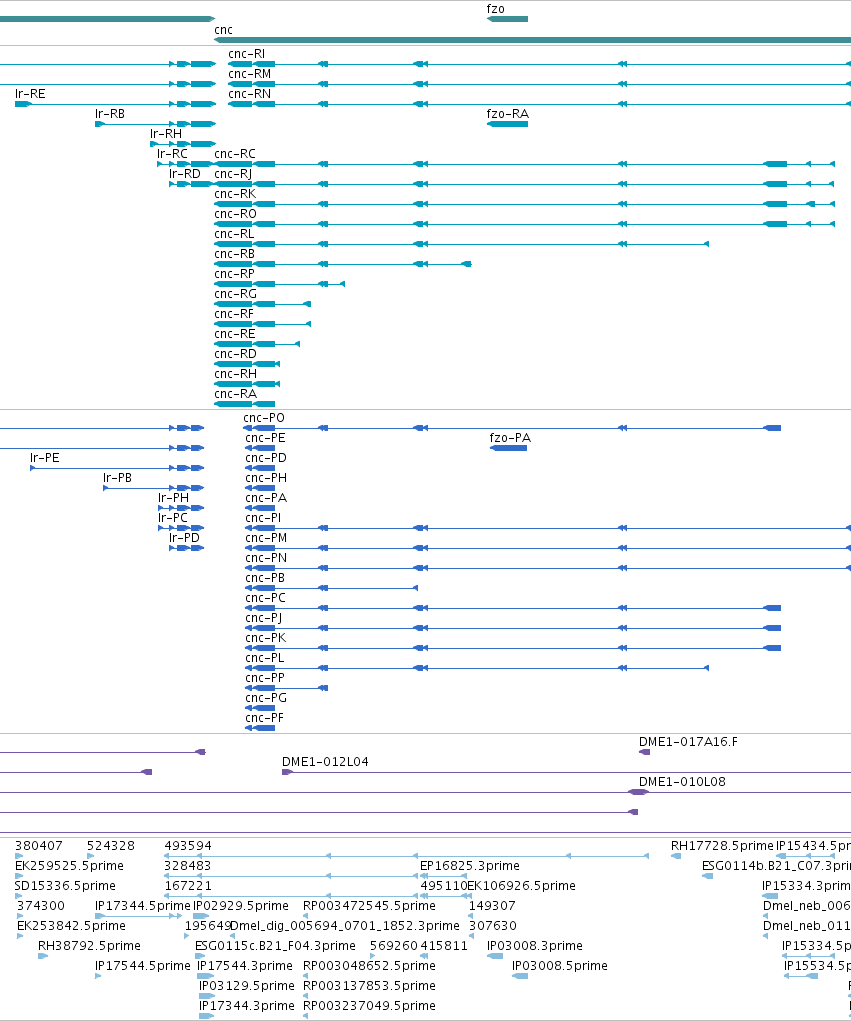
Task: Select the lr-RH transcript label
Action: click(166, 134)
